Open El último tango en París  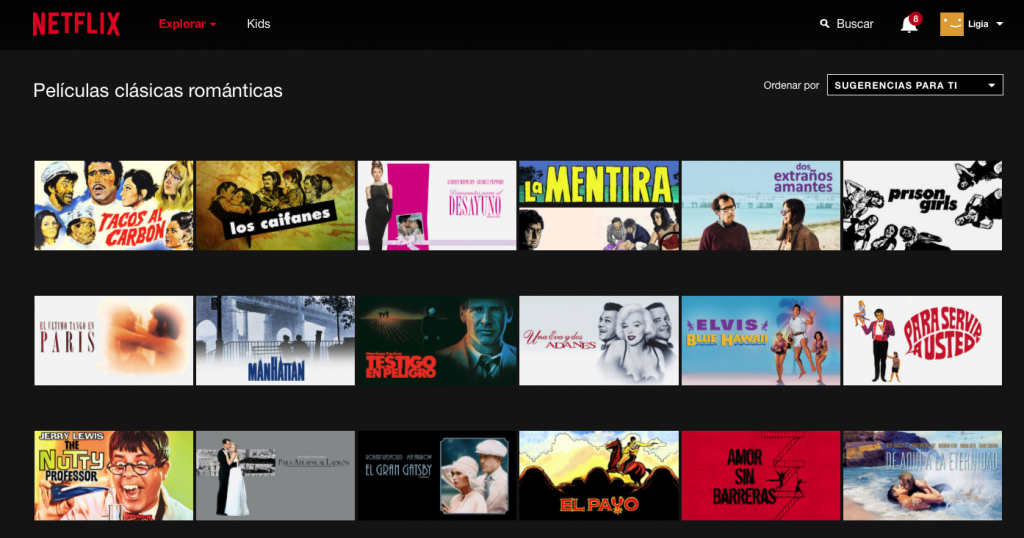[x=114, y=341]
